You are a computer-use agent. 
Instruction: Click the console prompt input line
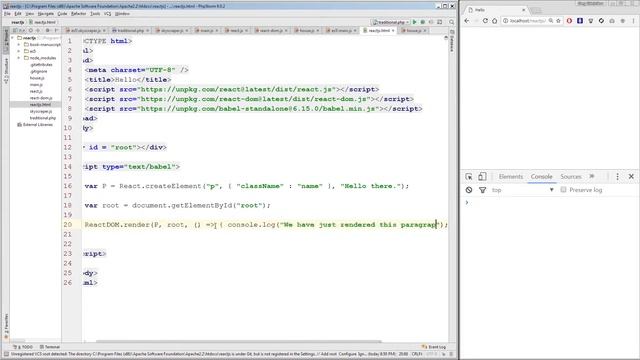coord(550,203)
